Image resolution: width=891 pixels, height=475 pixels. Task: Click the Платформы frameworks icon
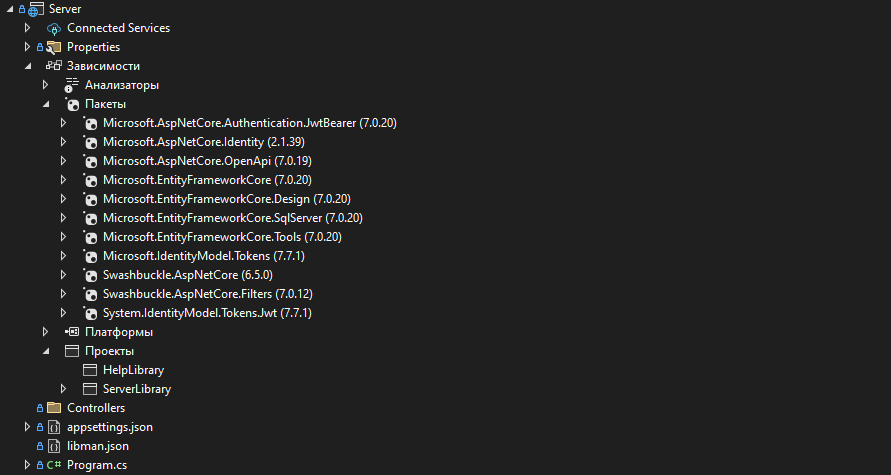click(x=72, y=332)
